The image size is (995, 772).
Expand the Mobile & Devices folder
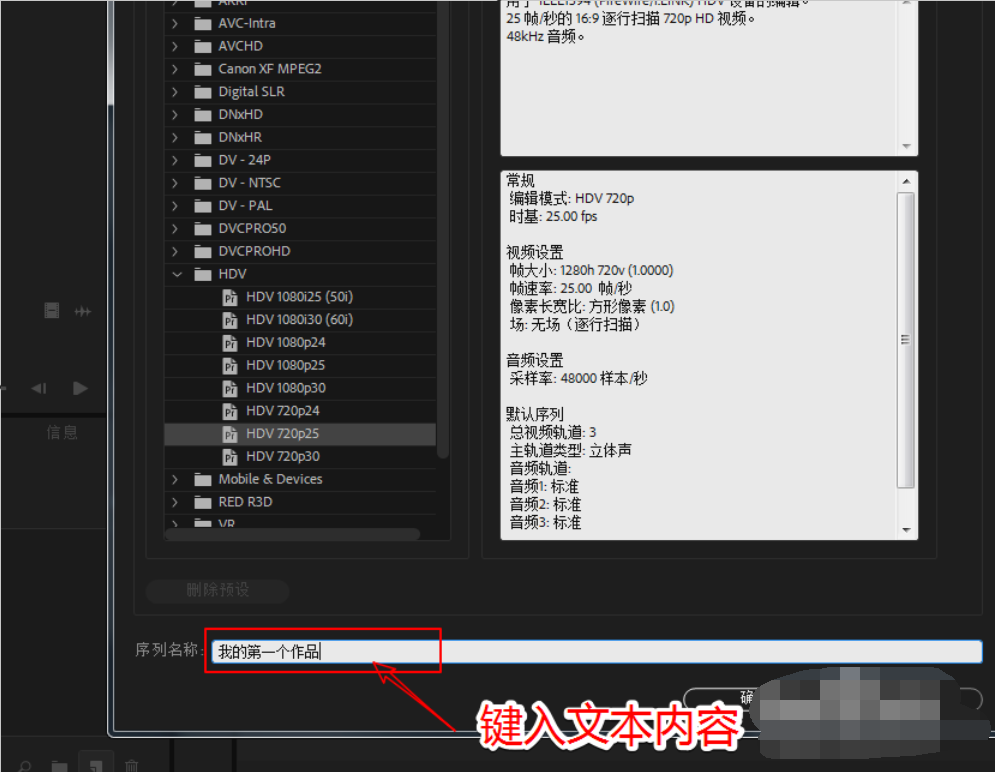pyautogui.click(x=175, y=480)
